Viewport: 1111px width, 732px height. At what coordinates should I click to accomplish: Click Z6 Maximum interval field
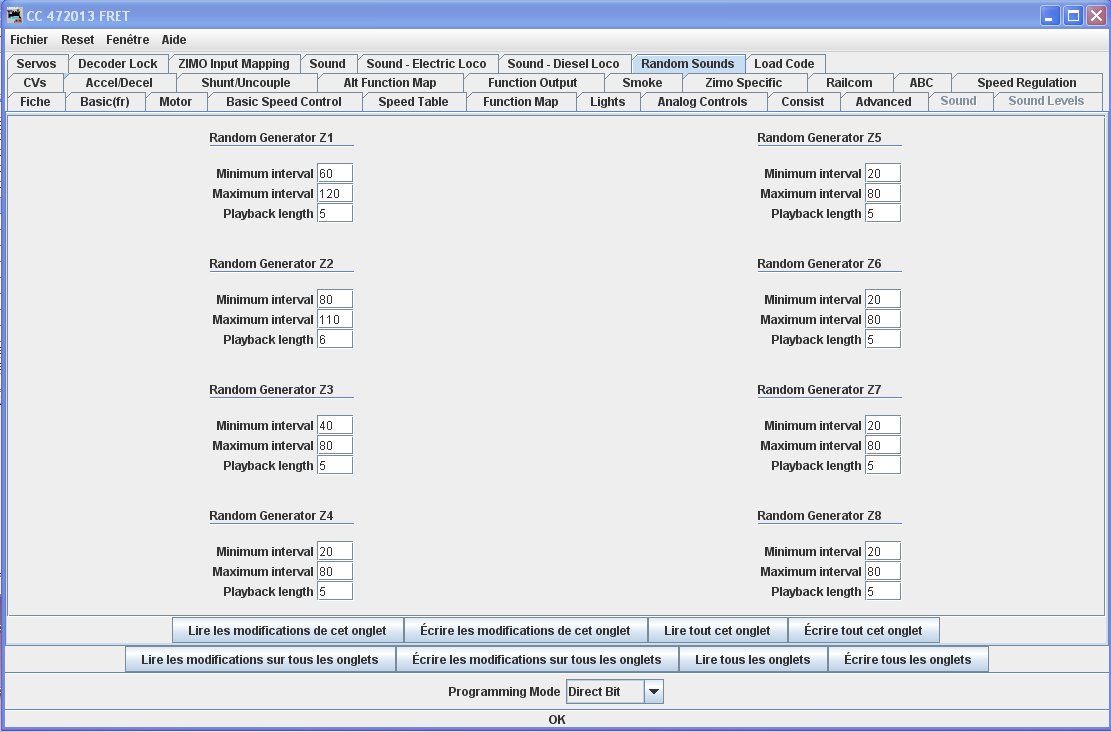point(883,320)
